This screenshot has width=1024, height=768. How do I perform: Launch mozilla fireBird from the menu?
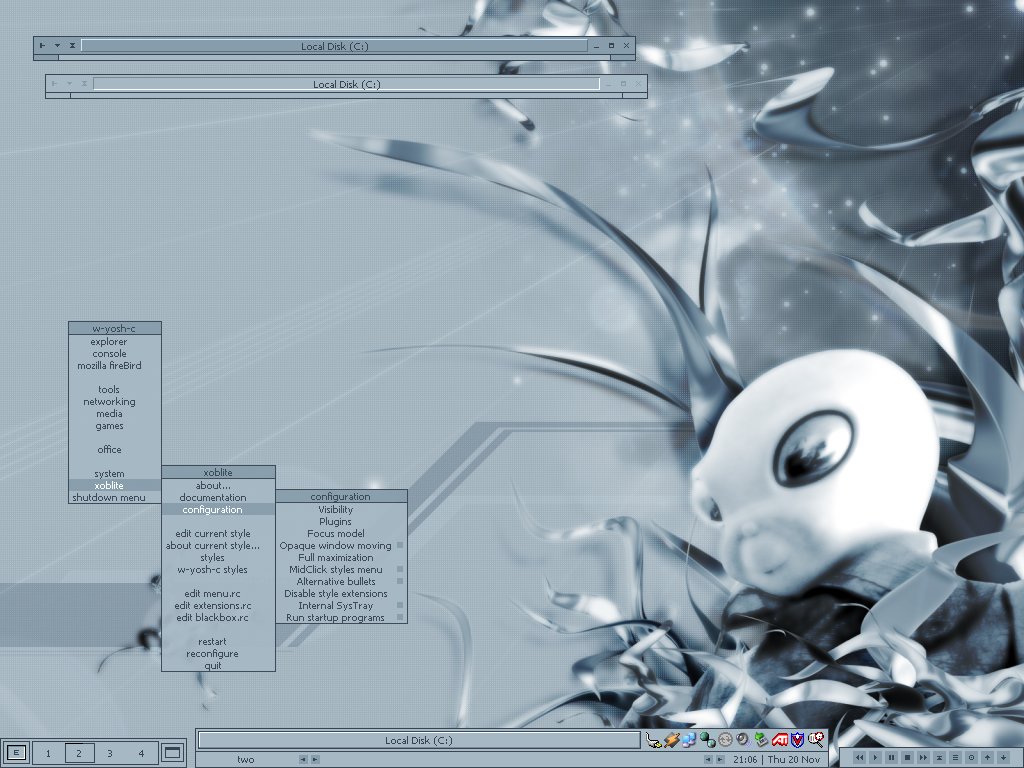click(114, 366)
